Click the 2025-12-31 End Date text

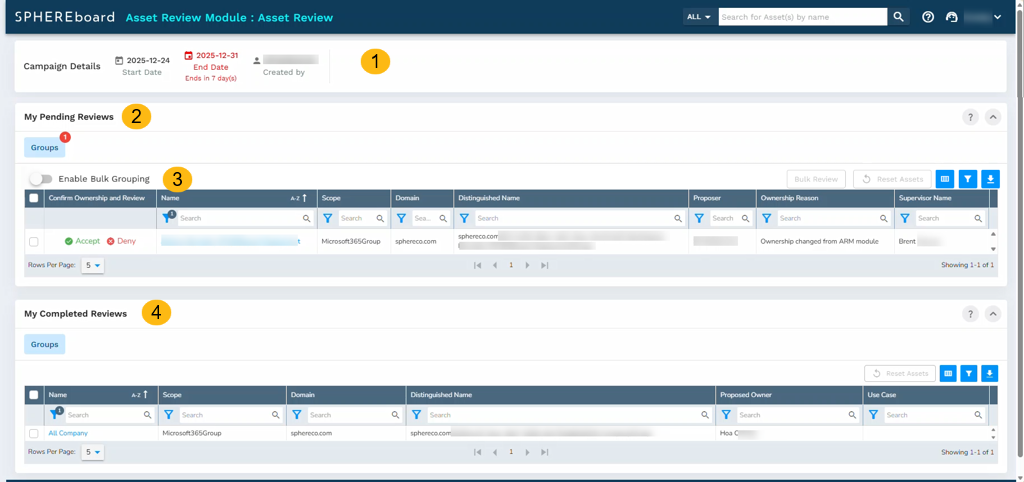(217, 56)
